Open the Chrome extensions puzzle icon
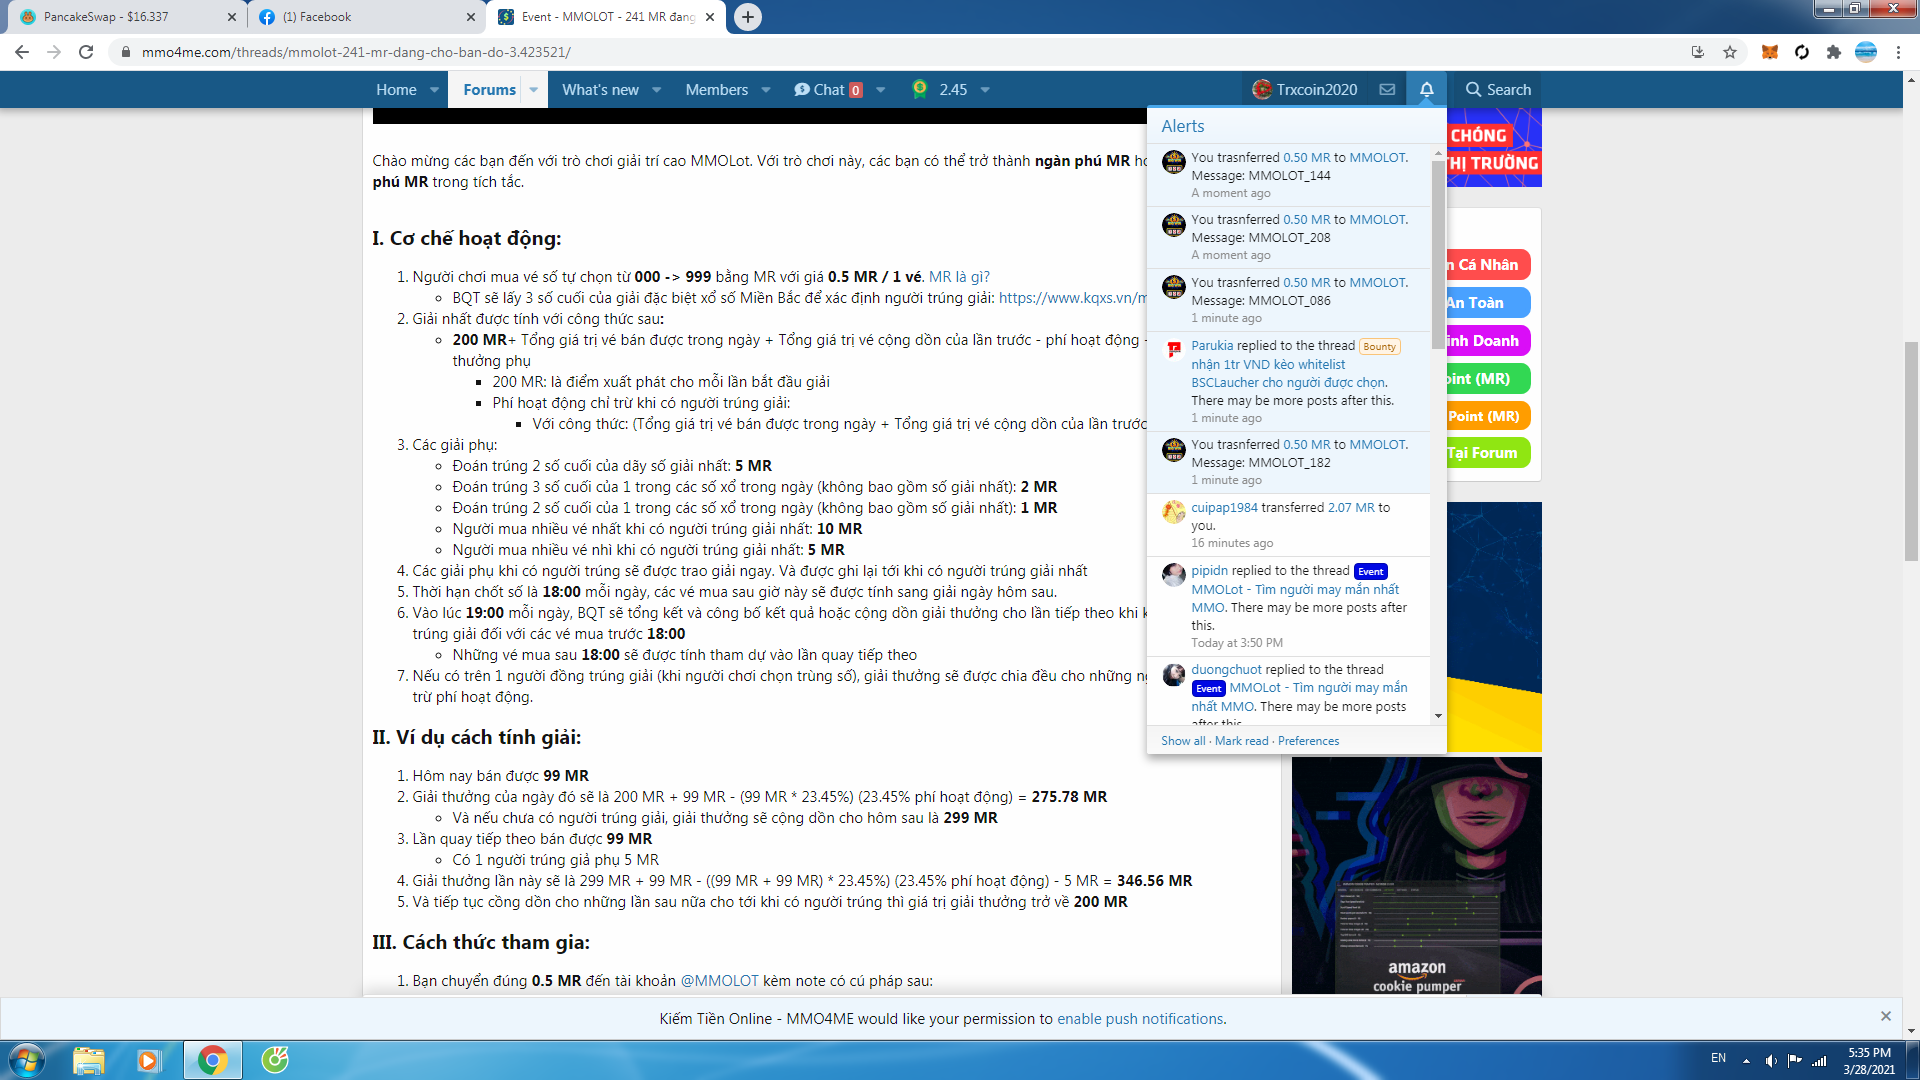This screenshot has height=1080, width=1920. pyautogui.click(x=1833, y=52)
